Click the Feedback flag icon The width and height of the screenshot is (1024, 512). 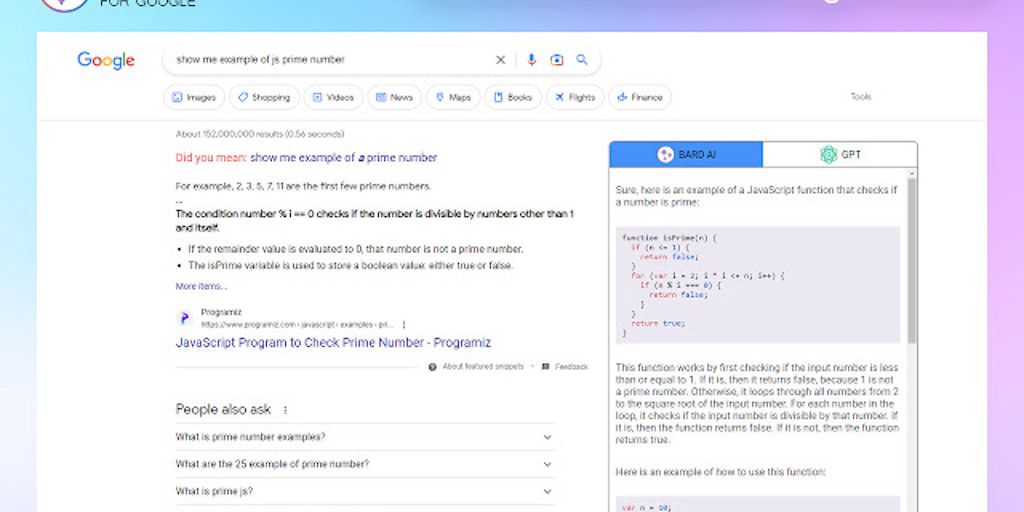point(545,367)
